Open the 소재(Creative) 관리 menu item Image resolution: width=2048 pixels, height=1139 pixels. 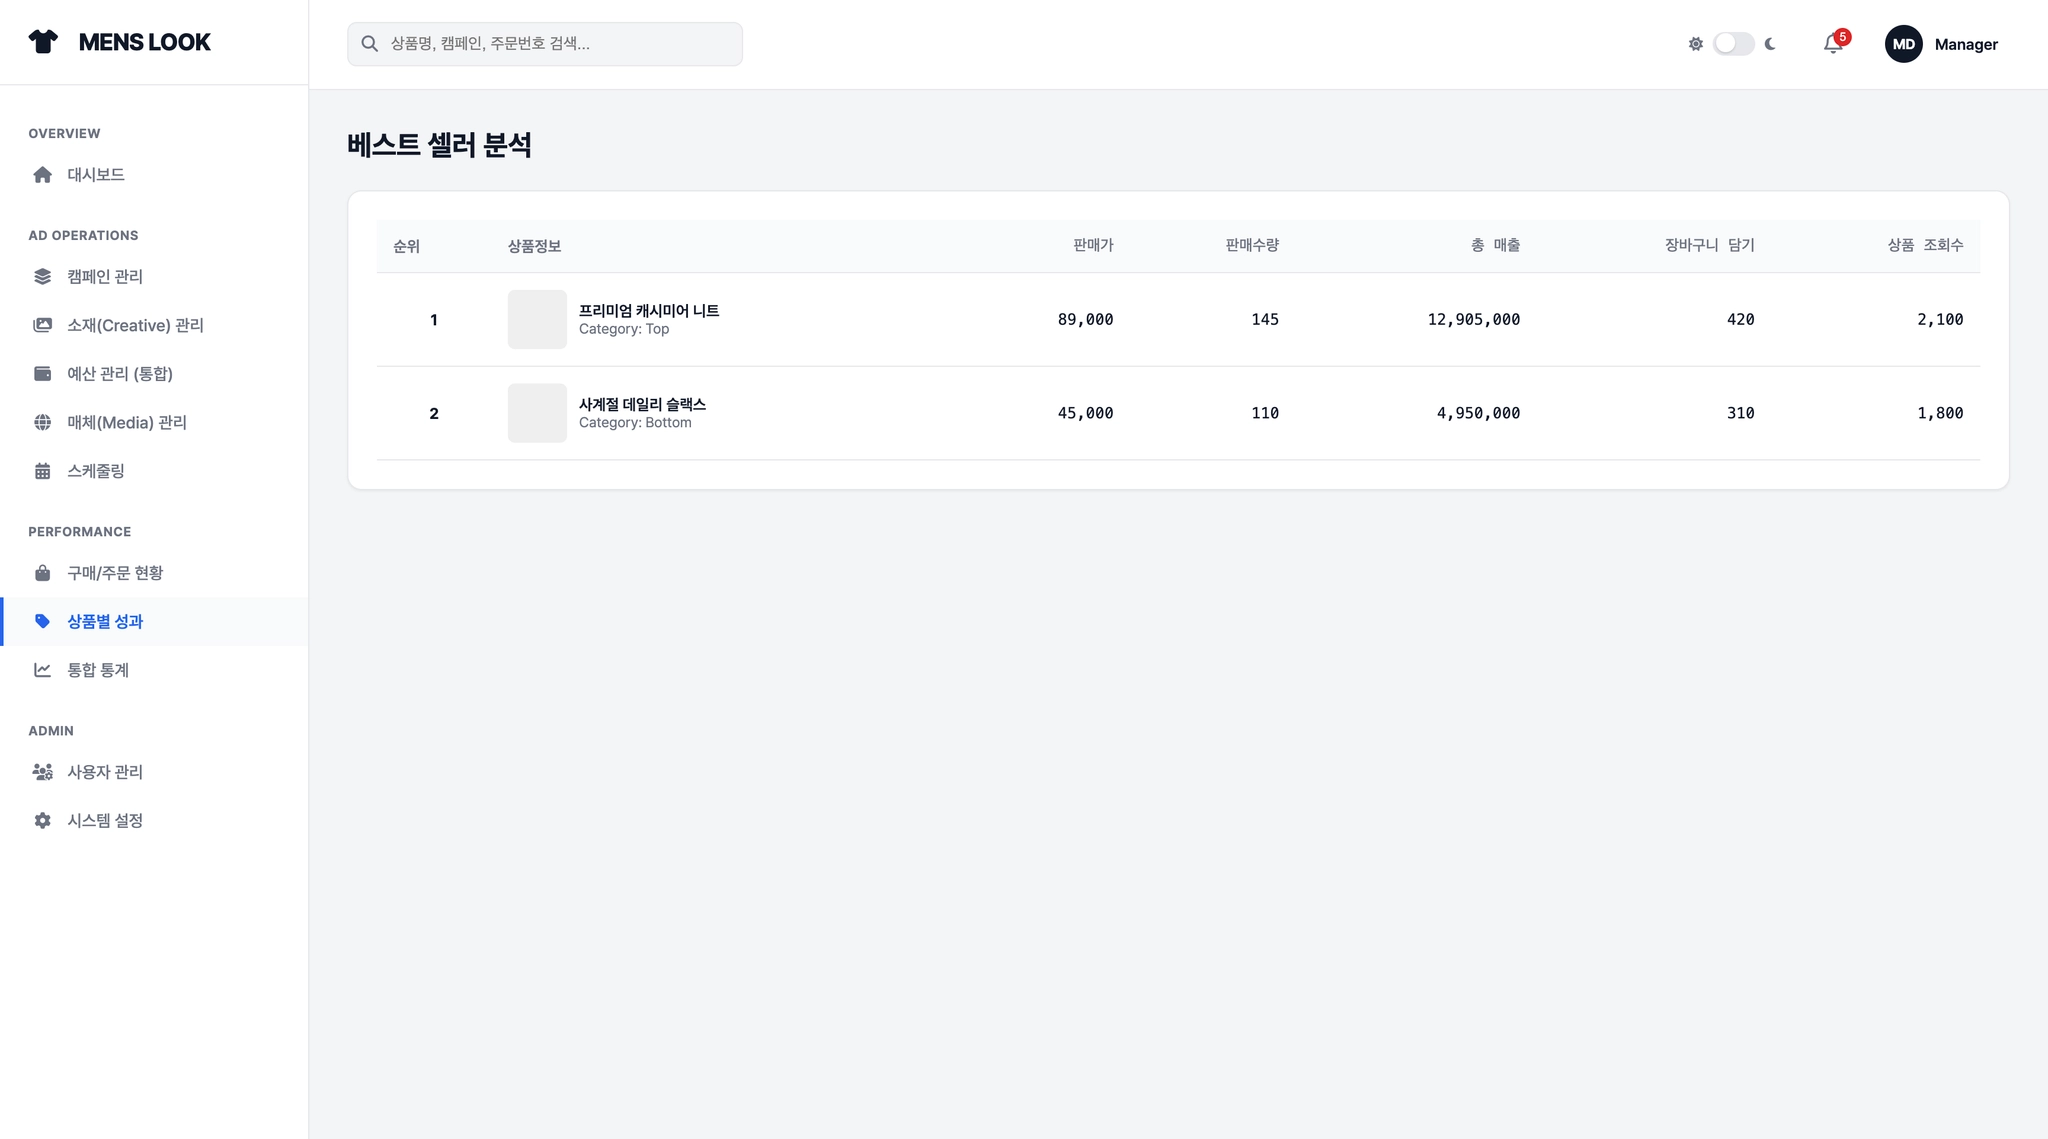click(x=135, y=325)
